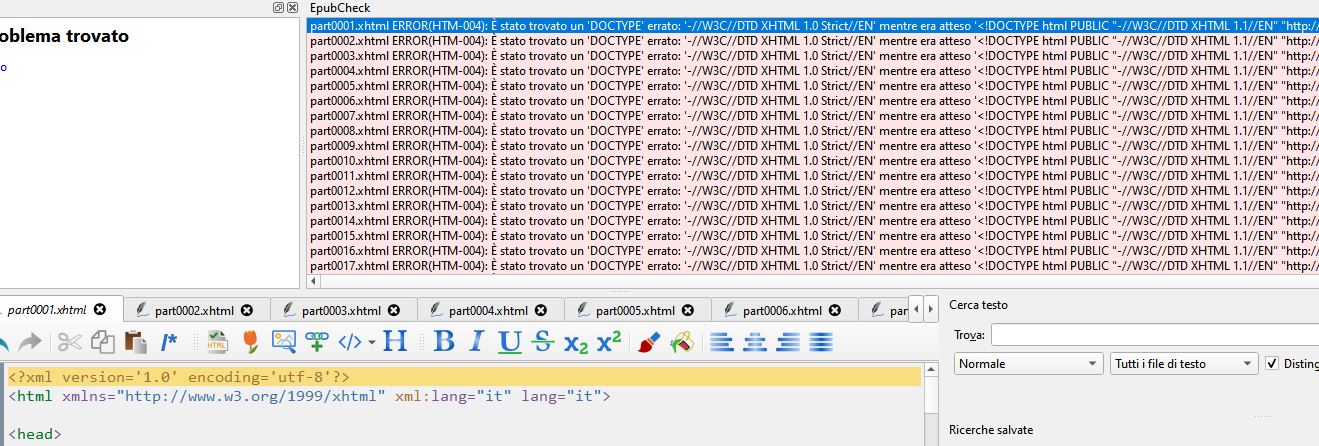Click the clipboard paste icon
This screenshot has height=446, width=1319.
coord(136,342)
